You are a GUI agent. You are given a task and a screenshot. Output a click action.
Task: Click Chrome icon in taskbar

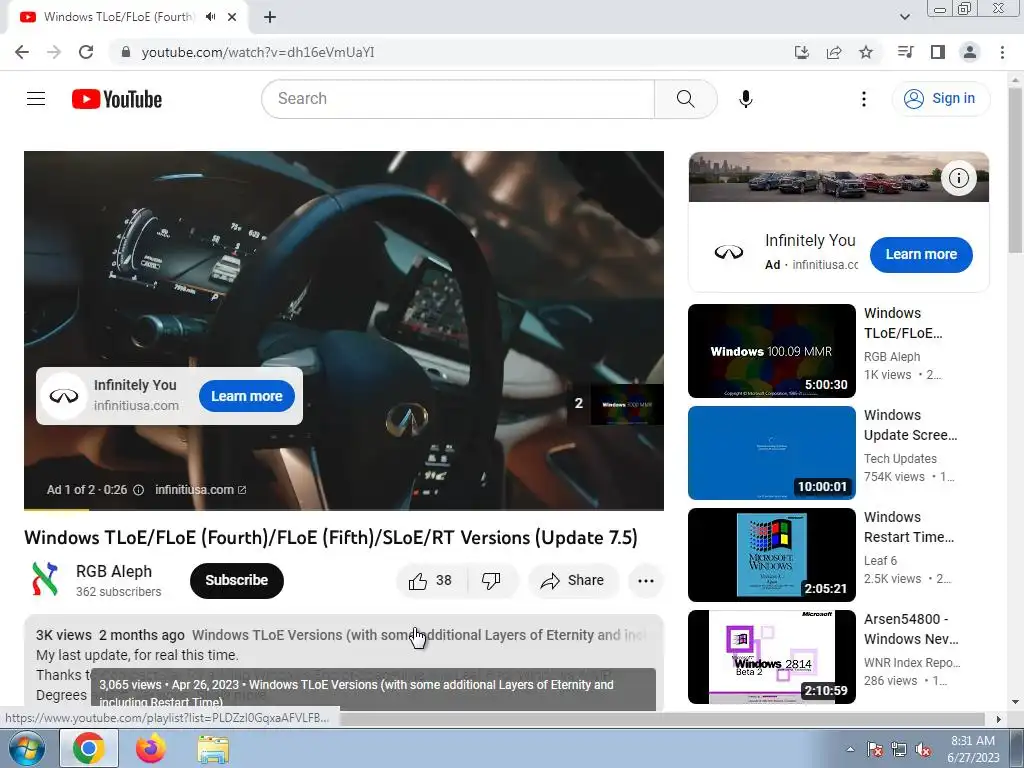click(x=89, y=748)
